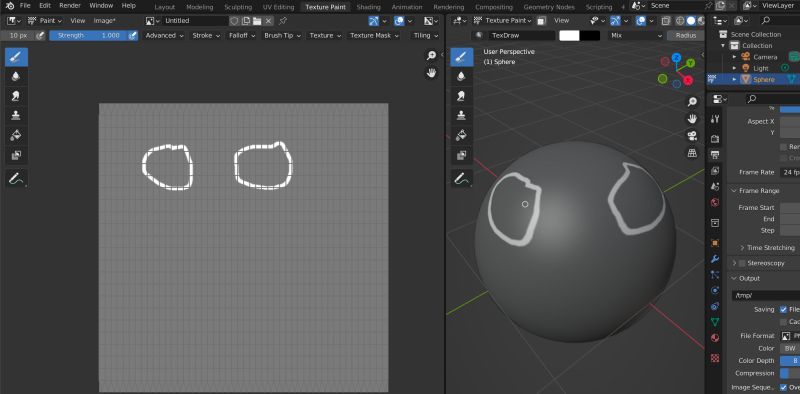Image resolution: width=800 pixels, height=394 pixels.
Task: Select the Smear tool in image editor
Action: [x=16, y=96]
